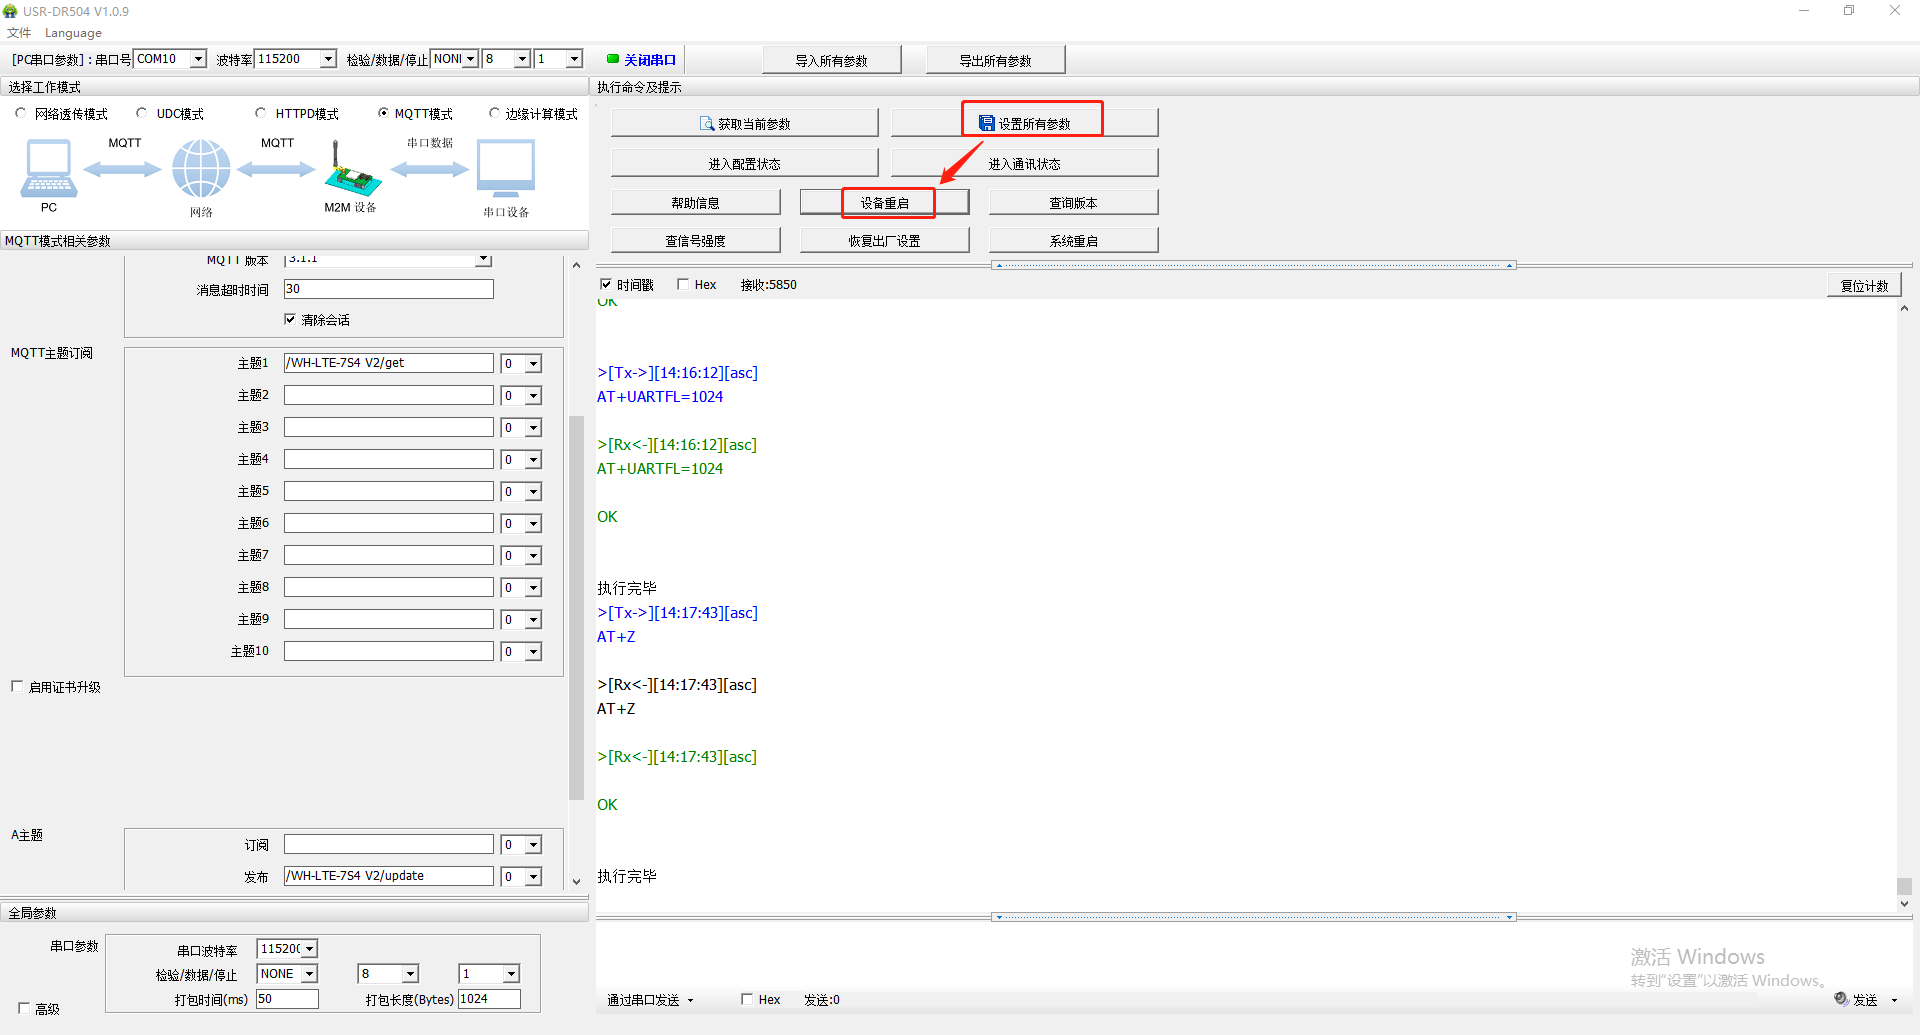Click the topic 2 subscription input field
Viewport: 1920px width, 1035px height.
pos(388,395)
